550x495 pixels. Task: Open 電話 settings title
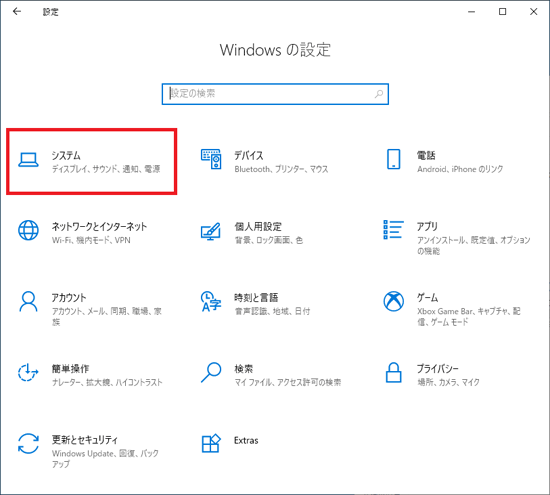(426, 155)
